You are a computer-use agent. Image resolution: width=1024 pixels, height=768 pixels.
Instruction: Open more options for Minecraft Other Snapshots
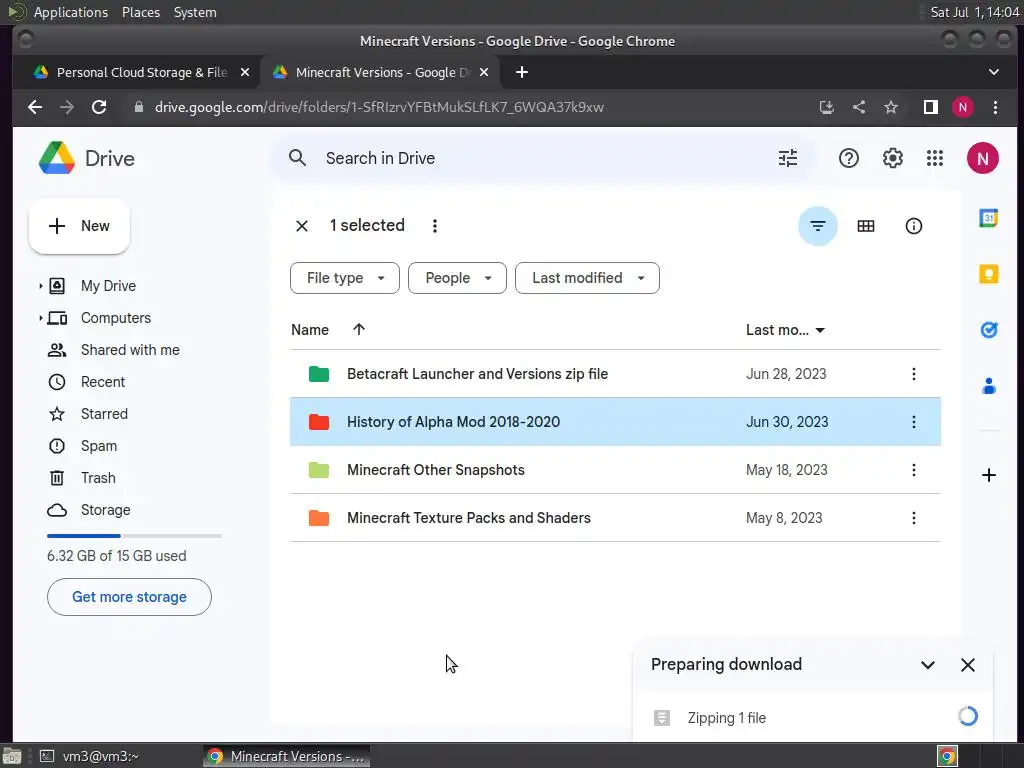point(914,470)
